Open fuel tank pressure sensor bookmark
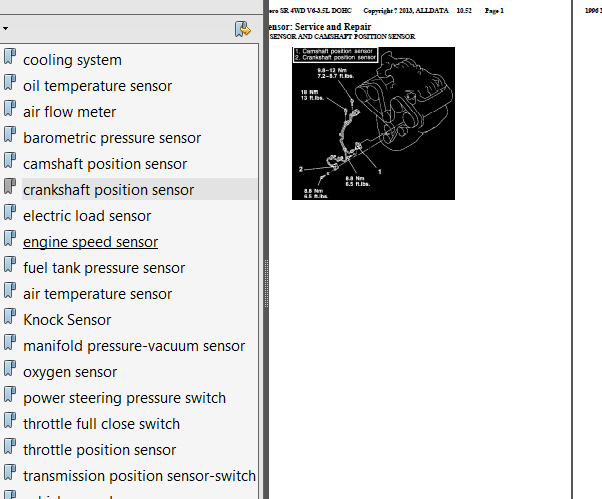The height and width of the screenshot is (499, 602). (x=104, y=268)
